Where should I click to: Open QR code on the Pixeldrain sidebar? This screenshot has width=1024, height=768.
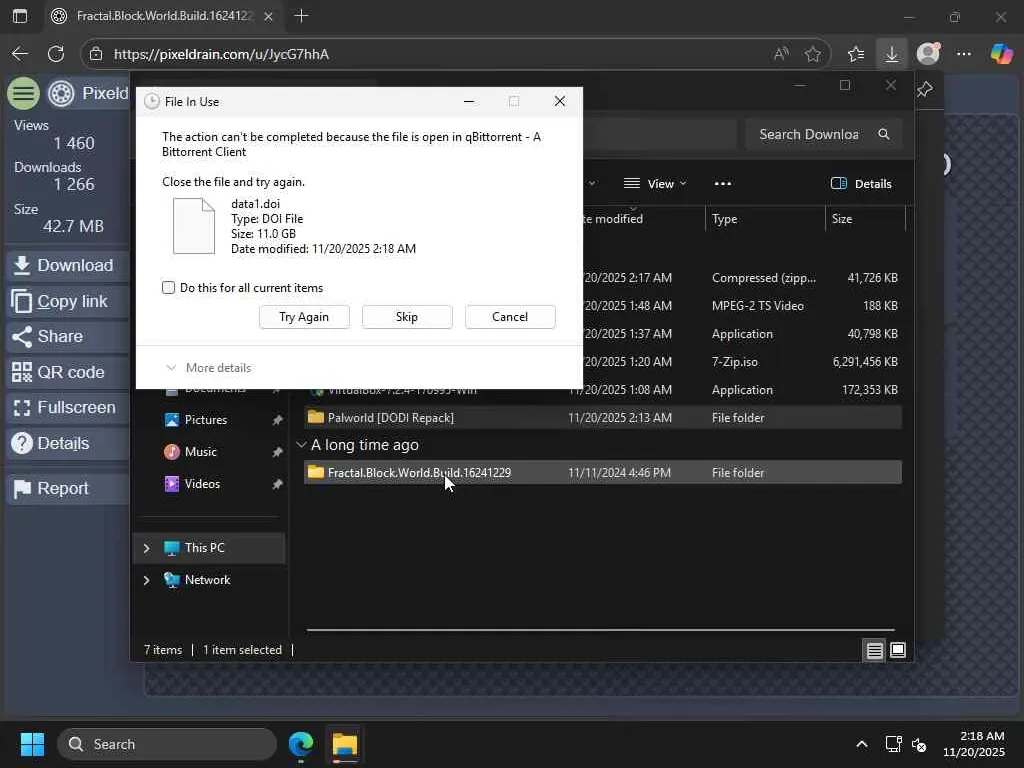click(x=68, y=372)
